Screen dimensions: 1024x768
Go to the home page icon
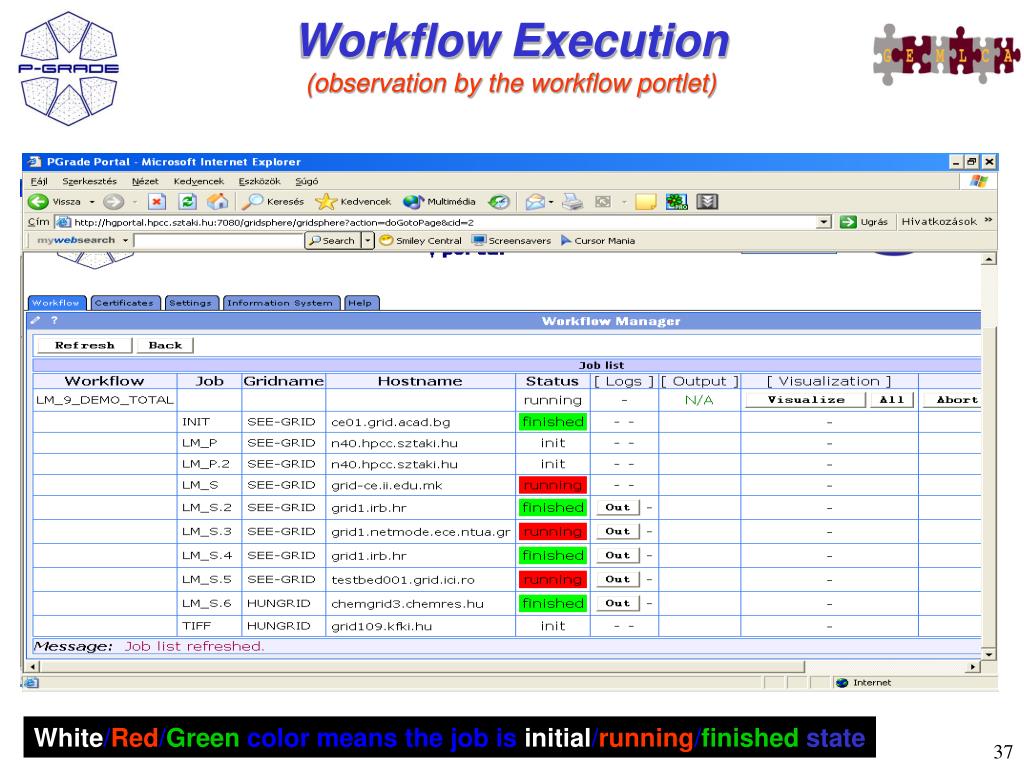click(217, 202)
